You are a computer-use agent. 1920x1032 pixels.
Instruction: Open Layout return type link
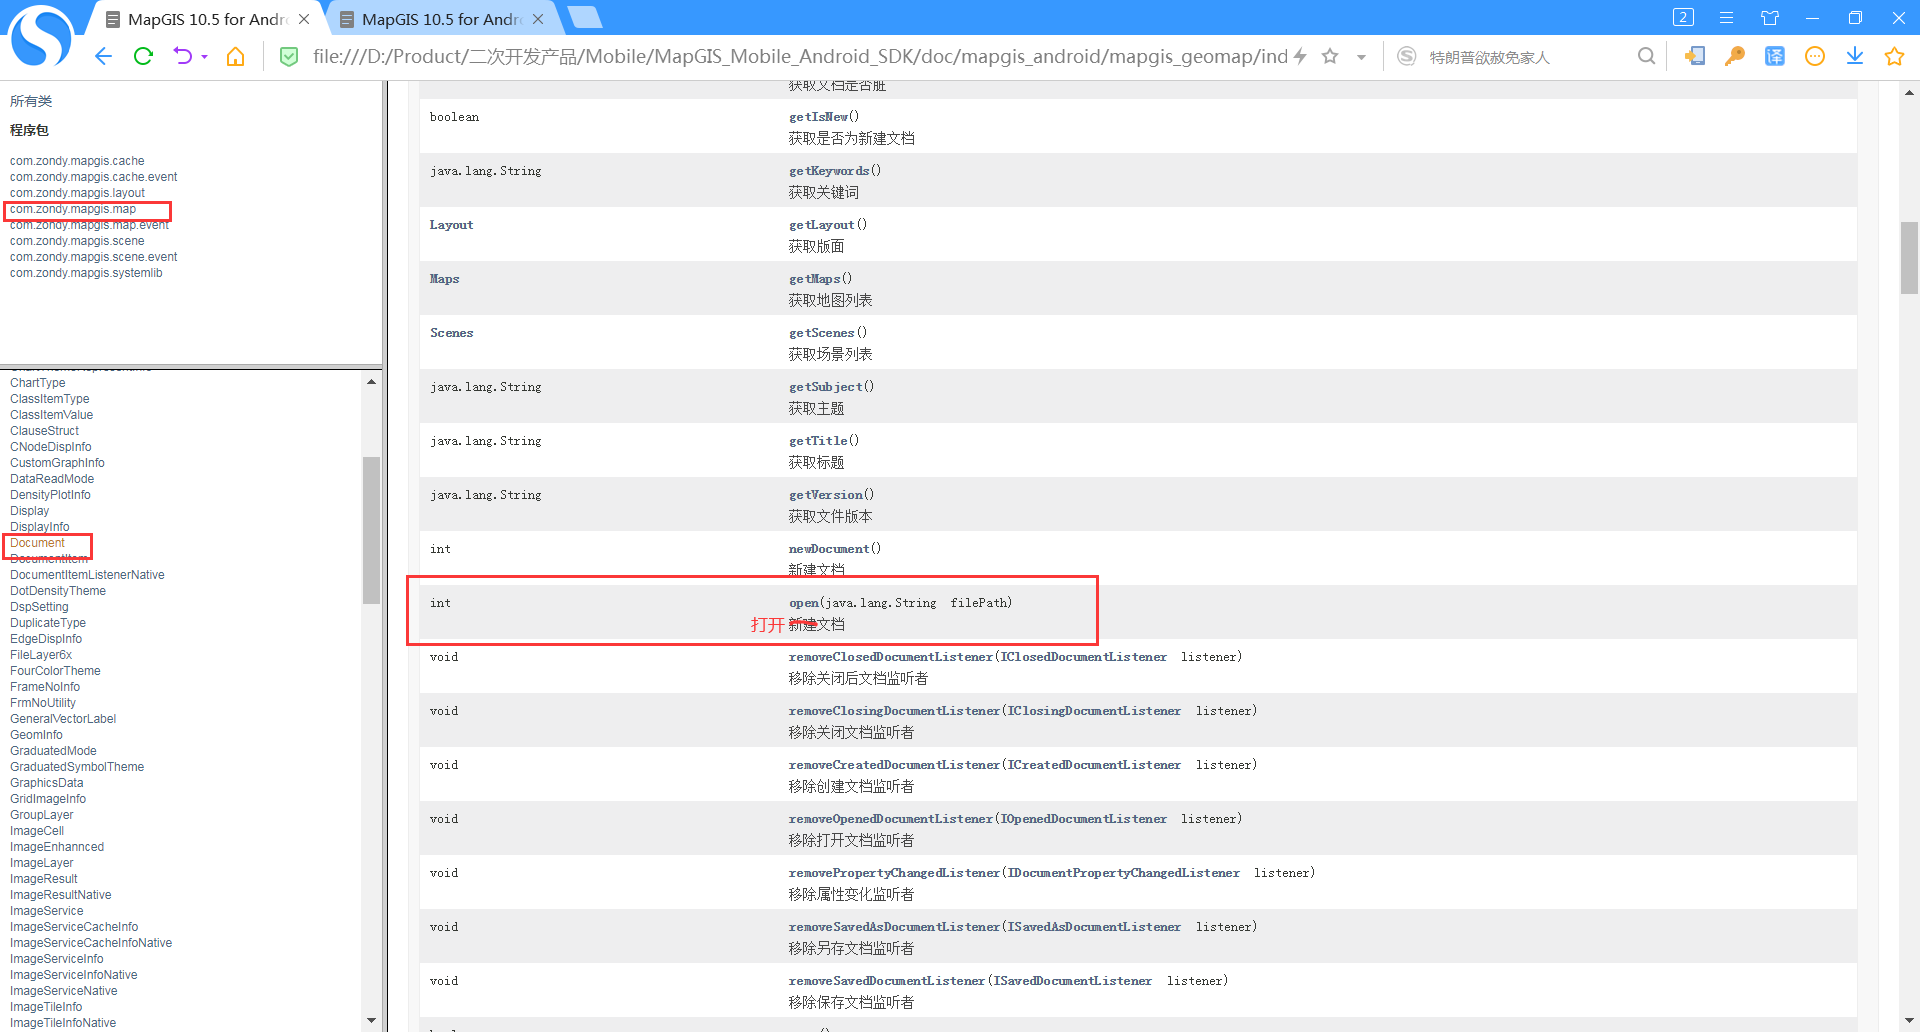point(451,225)
